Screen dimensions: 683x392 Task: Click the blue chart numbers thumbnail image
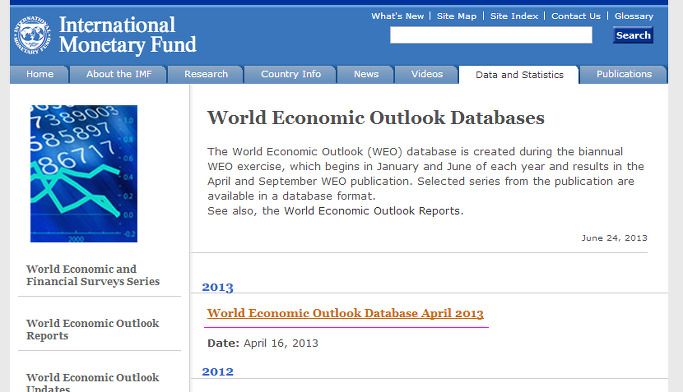[x=84, y=173]
